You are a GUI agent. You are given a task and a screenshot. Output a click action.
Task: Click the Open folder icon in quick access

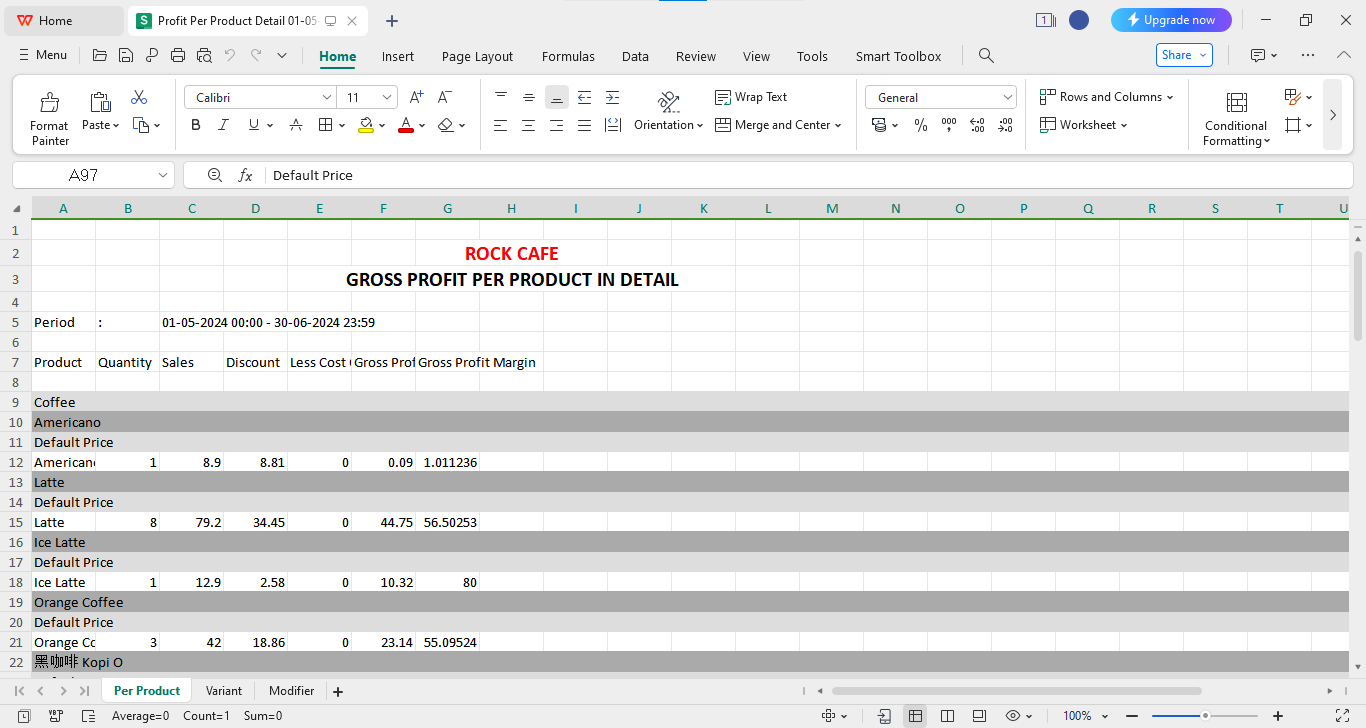pyautogui.click(x=99, y=56)
